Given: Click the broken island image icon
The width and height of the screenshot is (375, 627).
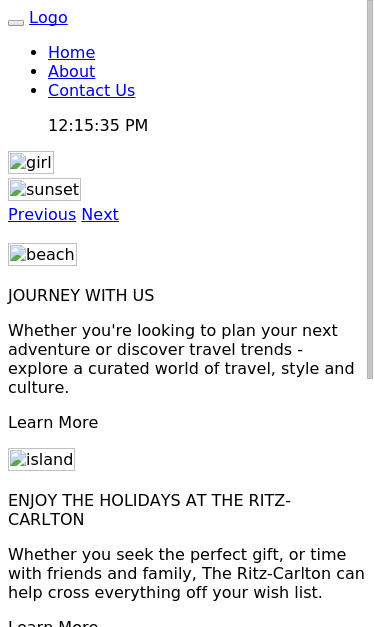Looking at the screenshot, I should (18, 459).
